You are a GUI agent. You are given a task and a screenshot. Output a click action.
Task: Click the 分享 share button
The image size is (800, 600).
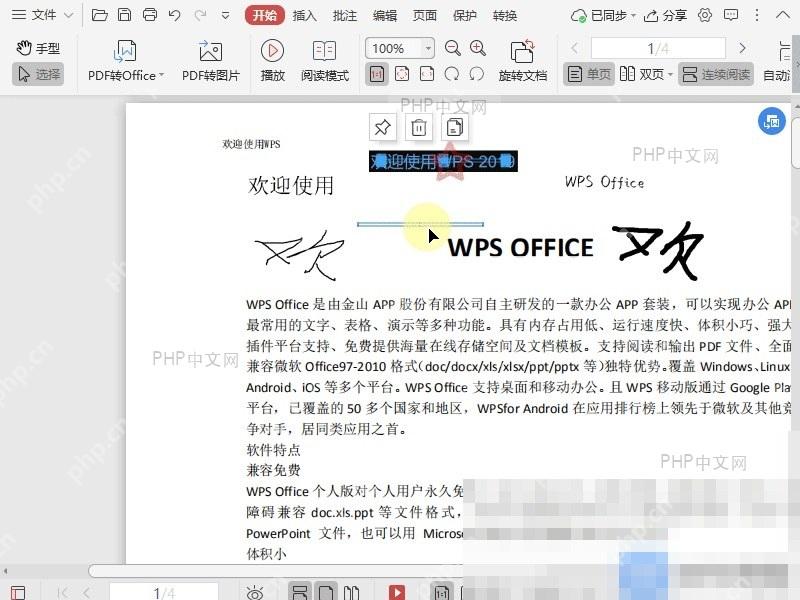tap(665, 16)
